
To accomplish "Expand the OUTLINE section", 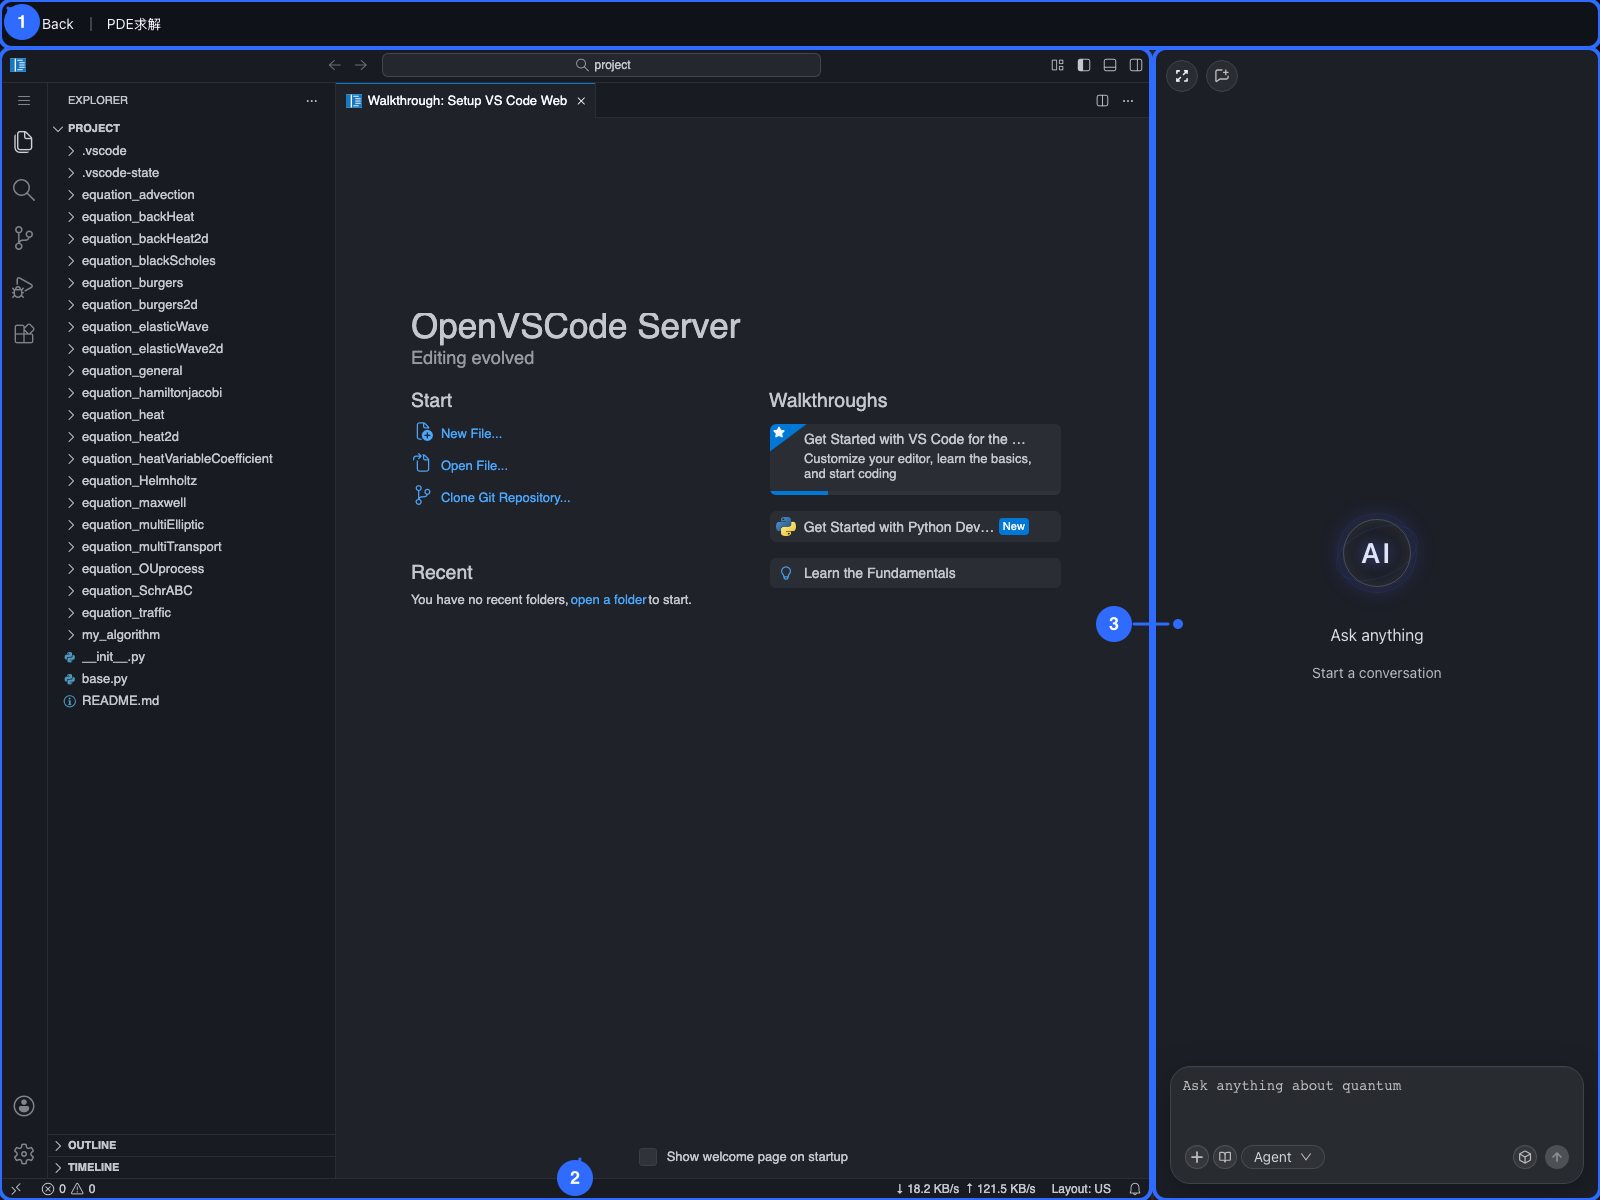I will 192,1145.
